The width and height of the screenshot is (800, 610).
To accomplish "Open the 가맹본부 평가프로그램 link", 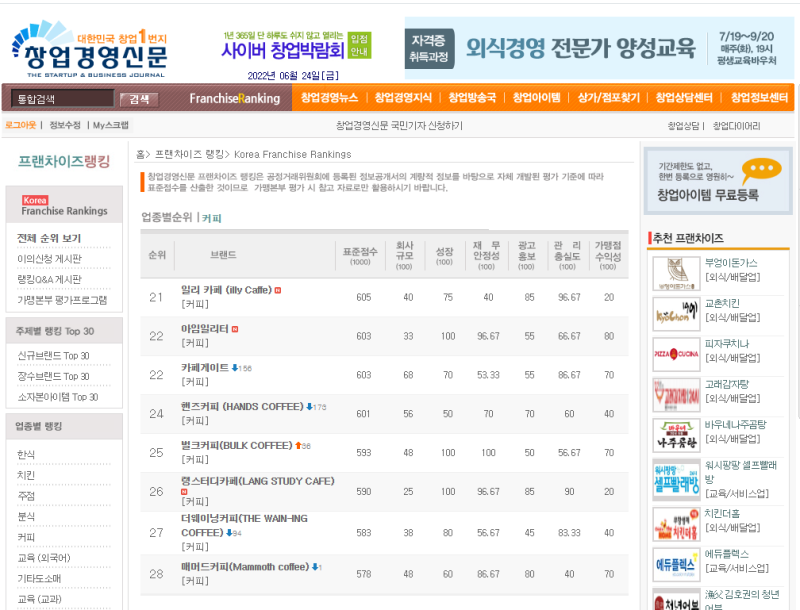I will [x=62, y=300].
